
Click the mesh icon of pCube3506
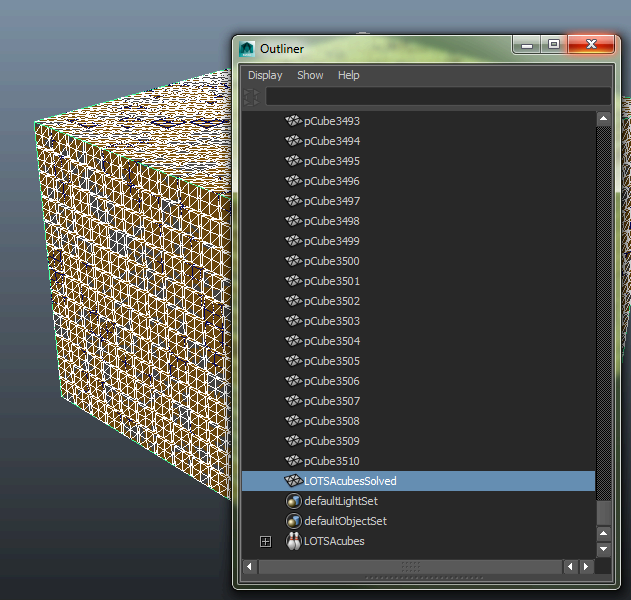[294, 381]
